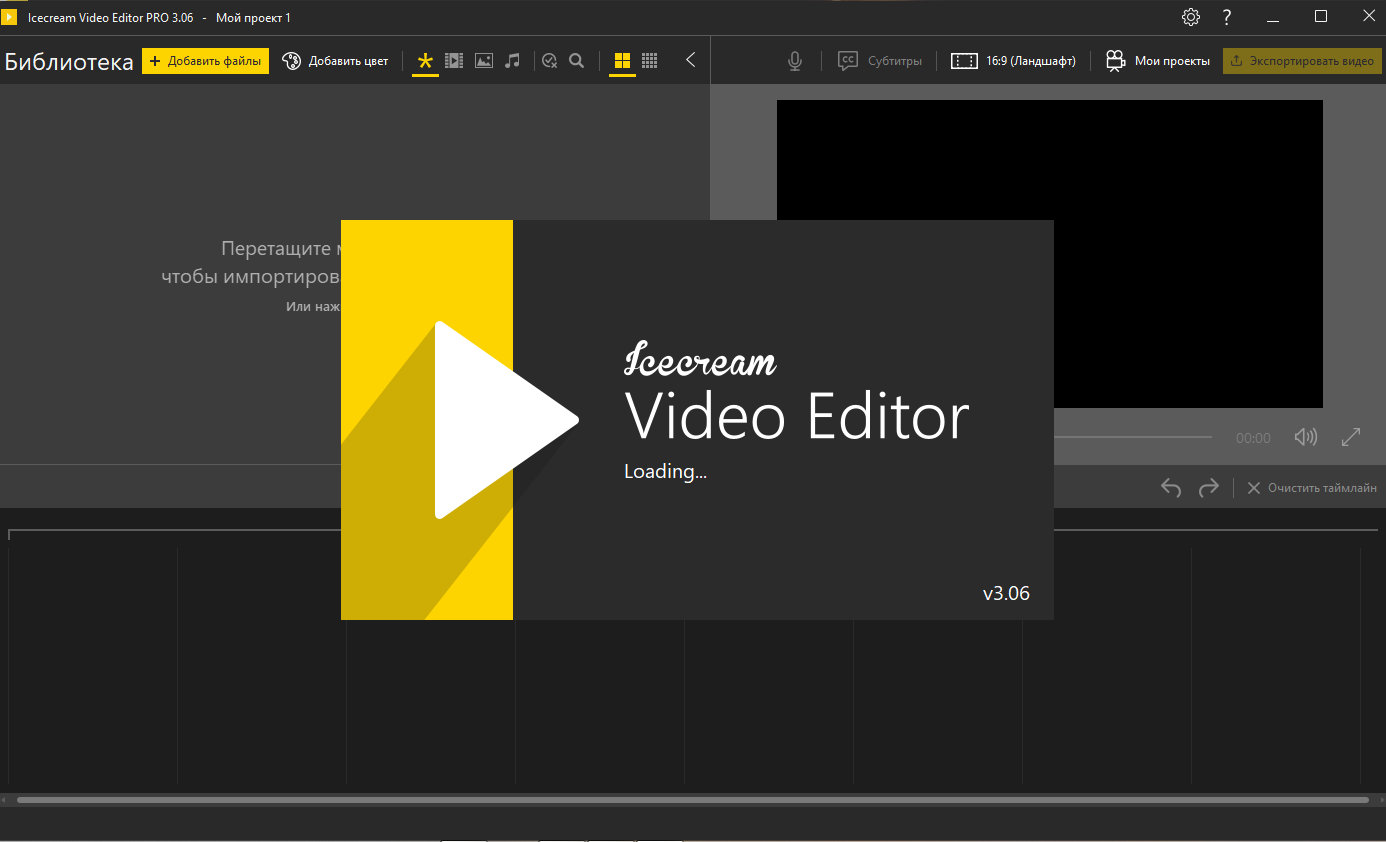Switch to large thumbnails grid view

tap(622, 61)
